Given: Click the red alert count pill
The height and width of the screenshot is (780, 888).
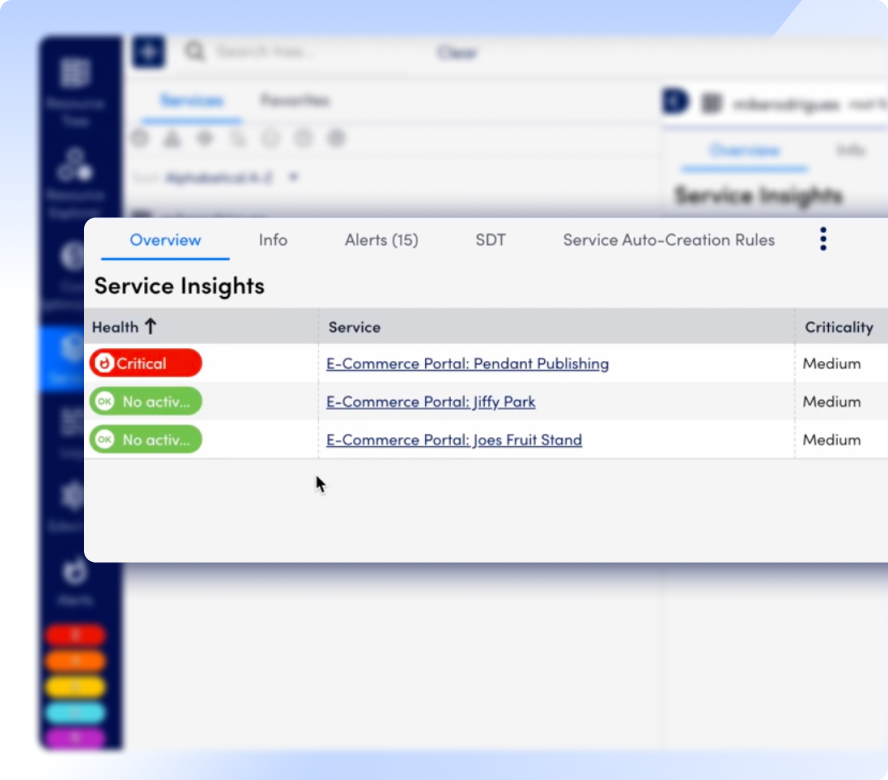Looking at the screenshot, I should pos(75,635).
